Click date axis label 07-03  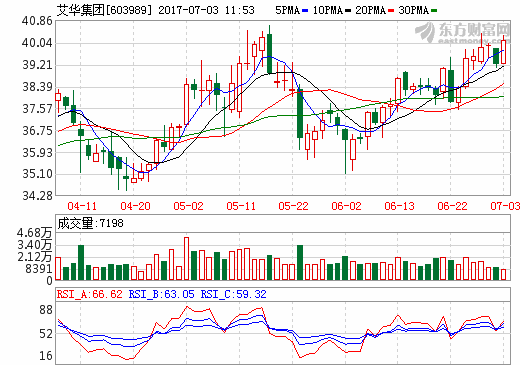point(505,206)
